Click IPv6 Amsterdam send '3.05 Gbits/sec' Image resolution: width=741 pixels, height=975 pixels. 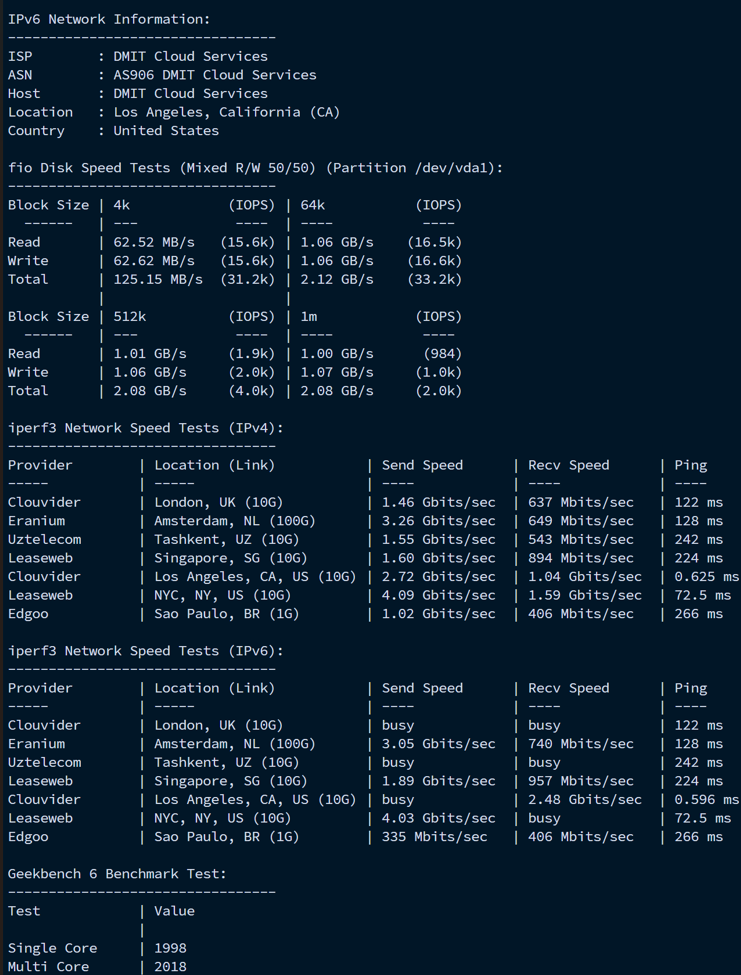[x=439, y=744]
